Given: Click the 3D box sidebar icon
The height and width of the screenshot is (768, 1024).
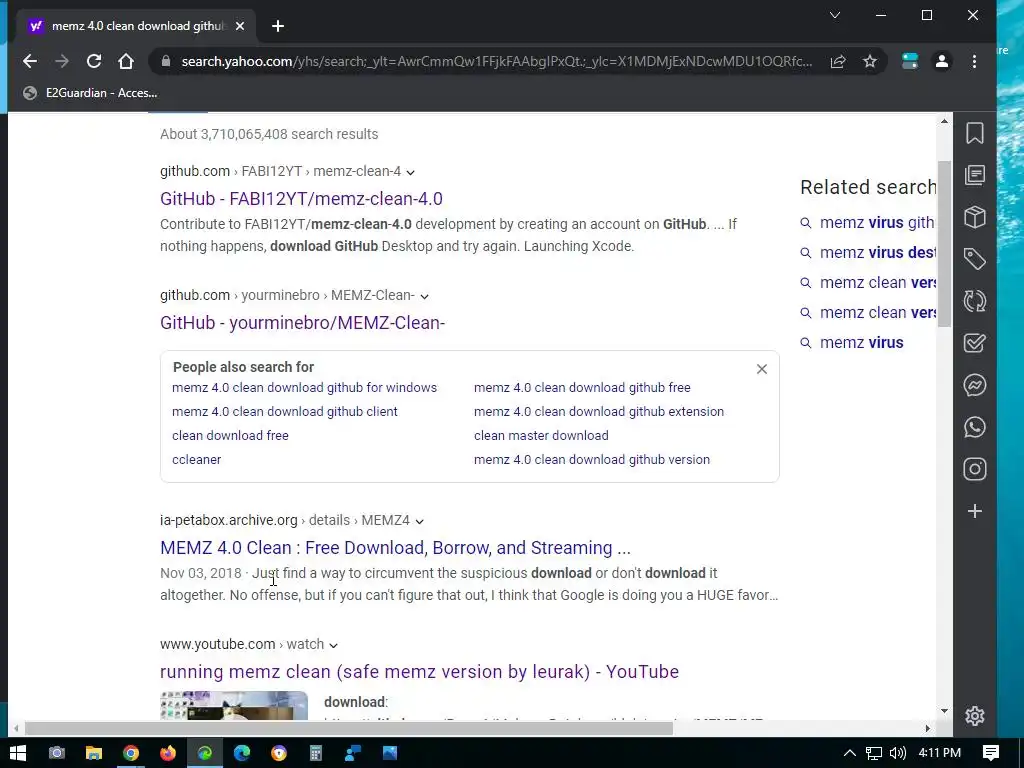Looking at the screenshot, I should 975,217.
